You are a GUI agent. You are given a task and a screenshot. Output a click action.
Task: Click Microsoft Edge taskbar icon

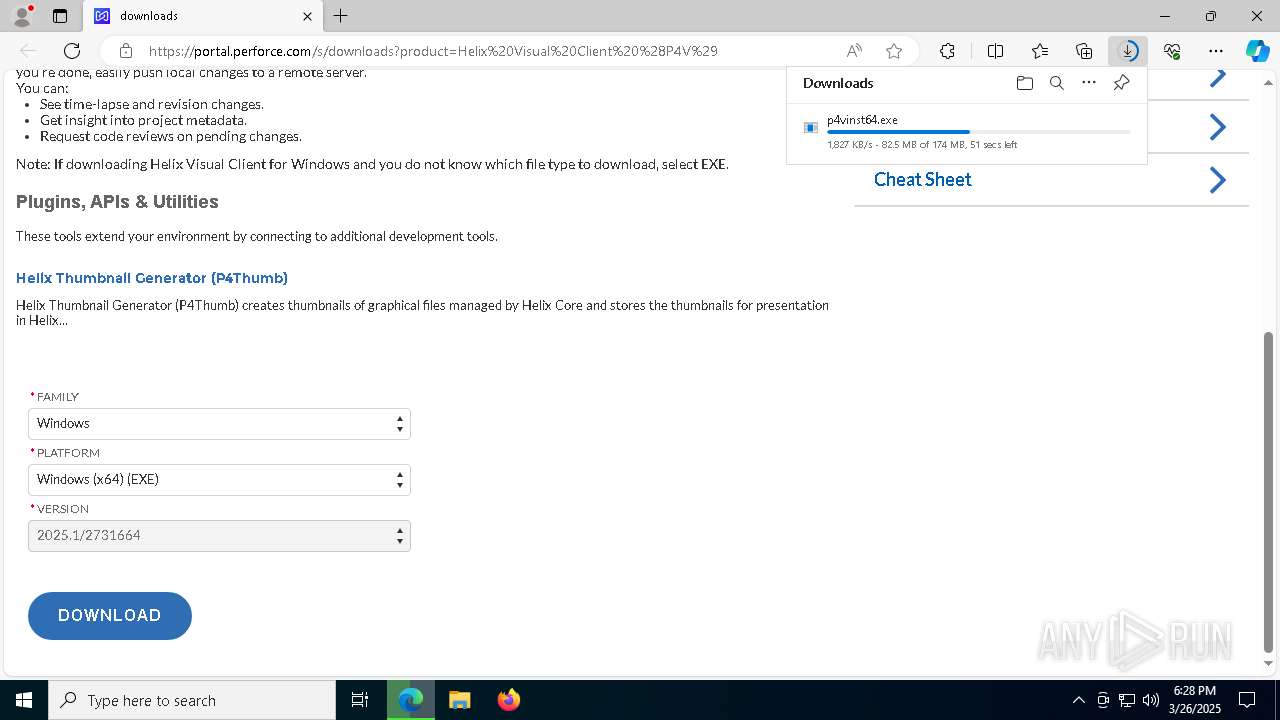411,700
